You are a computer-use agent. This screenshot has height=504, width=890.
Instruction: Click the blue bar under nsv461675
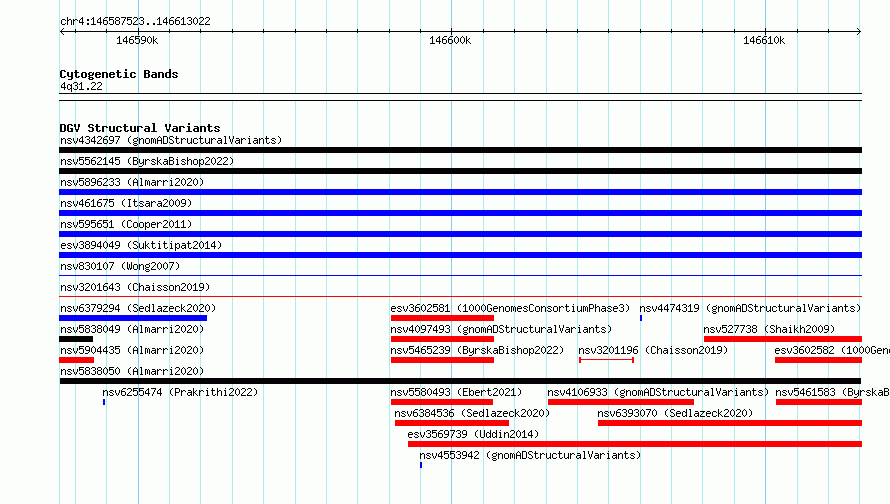pos(460,213)
